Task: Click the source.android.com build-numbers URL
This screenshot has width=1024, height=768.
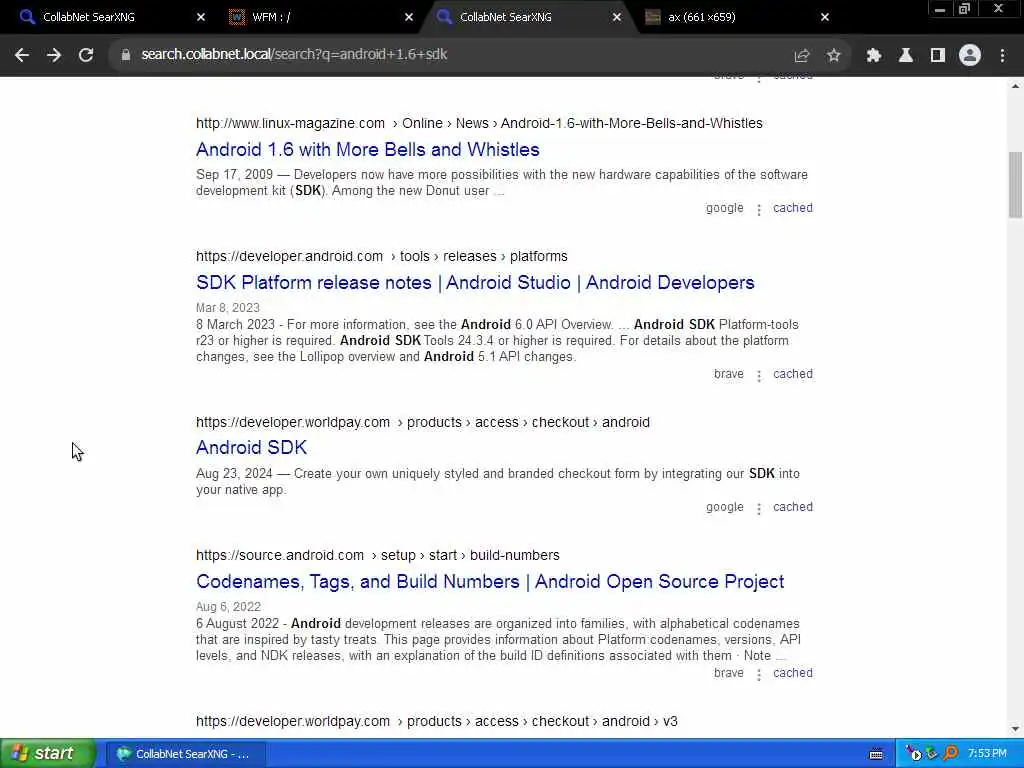Action: (x=377, y=555)
